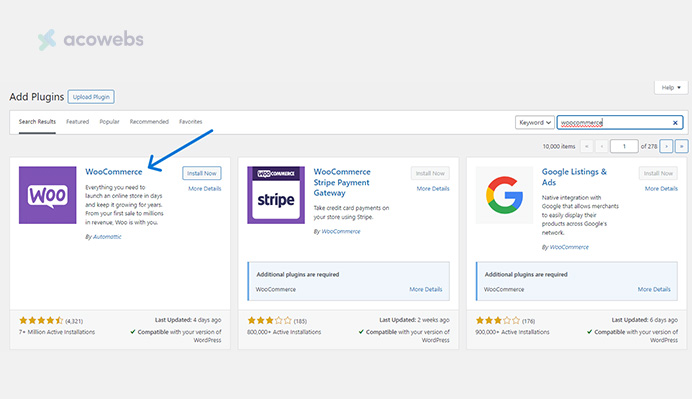Viewport: 692px width, 399px height.
Task: Go to next page of plugin results
Action: 666,146
